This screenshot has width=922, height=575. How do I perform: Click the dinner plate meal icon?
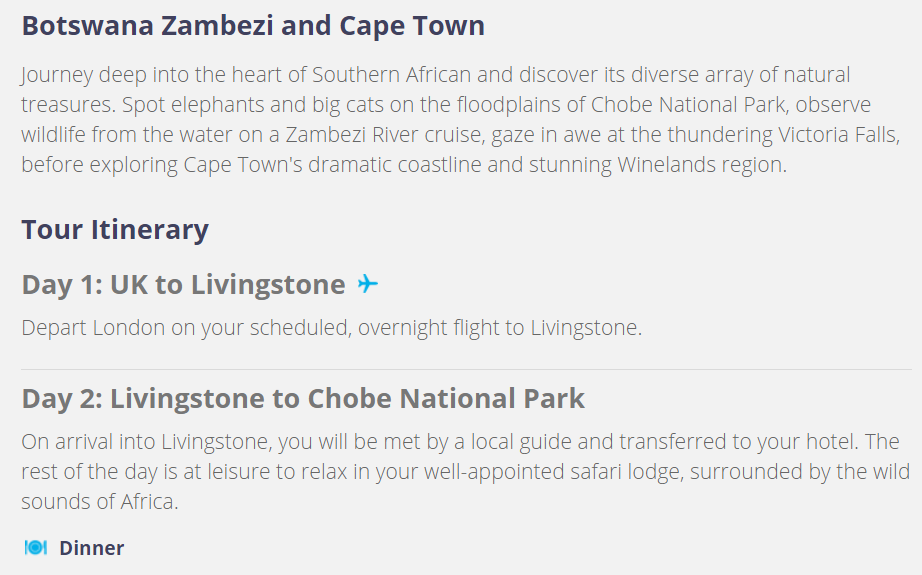[x=35, y=548]
